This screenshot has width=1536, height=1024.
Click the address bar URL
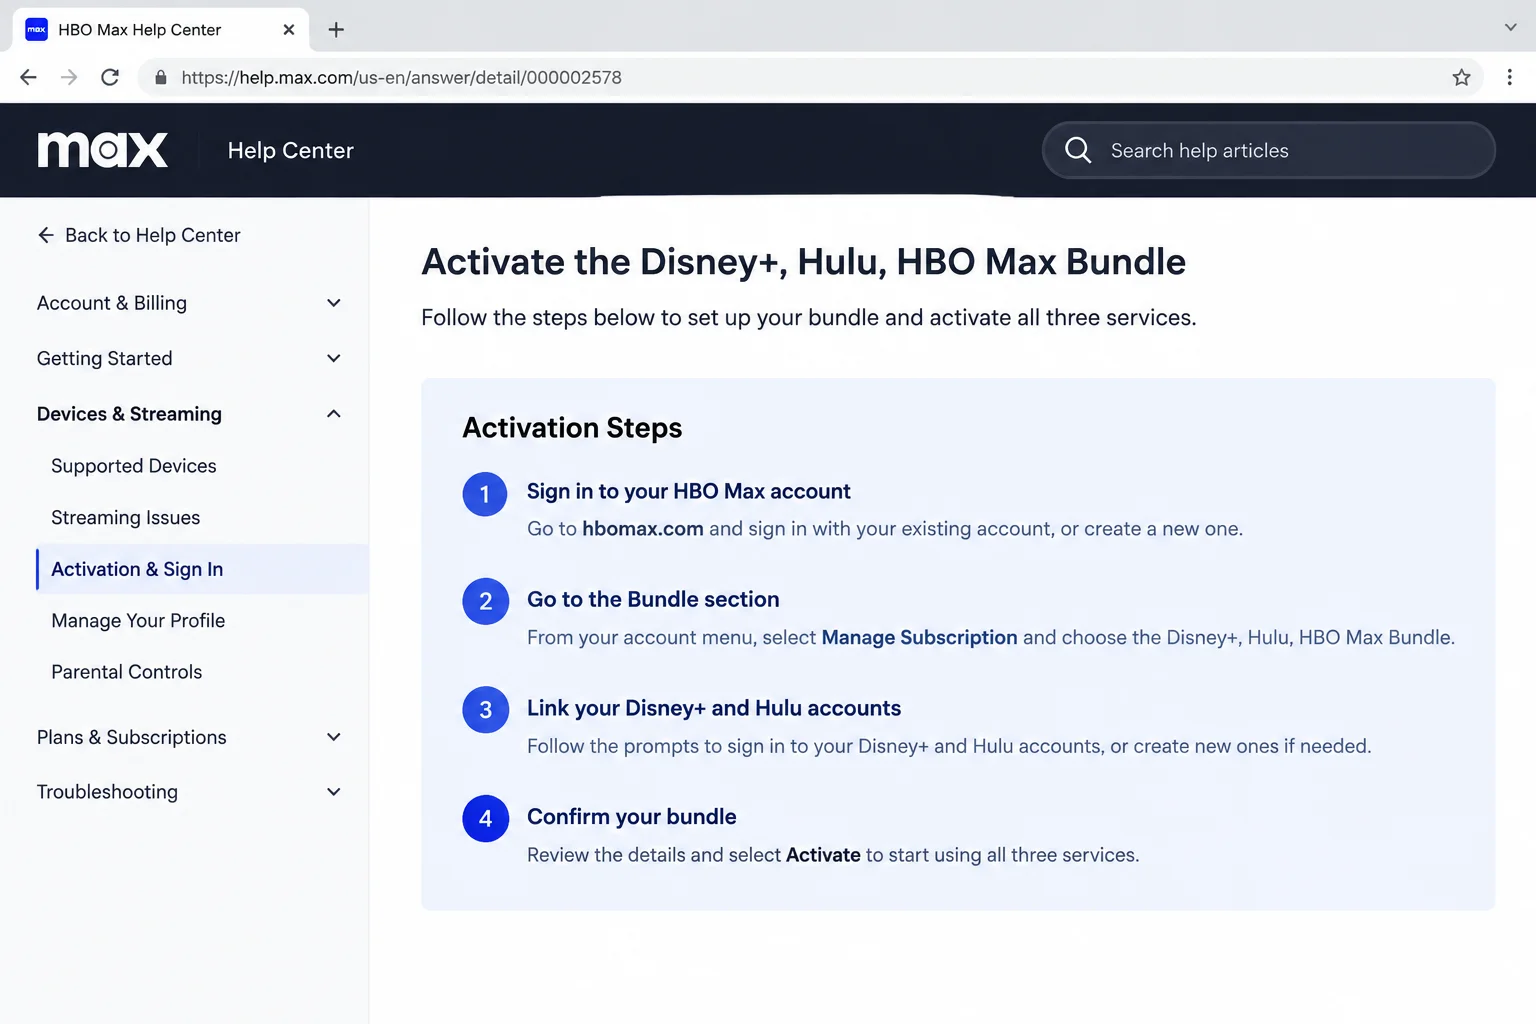coord(401,77)
